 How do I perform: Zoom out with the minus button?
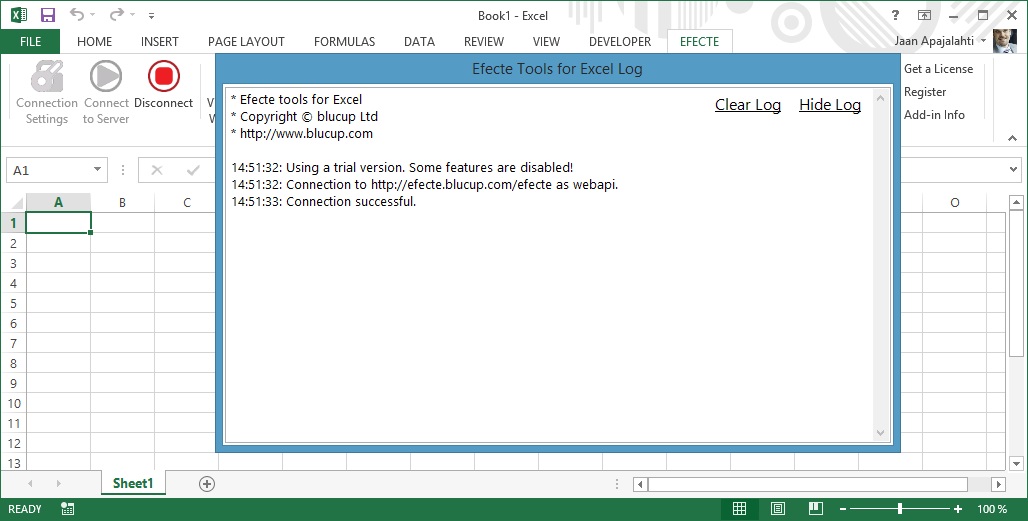click(x=843, y=509)
